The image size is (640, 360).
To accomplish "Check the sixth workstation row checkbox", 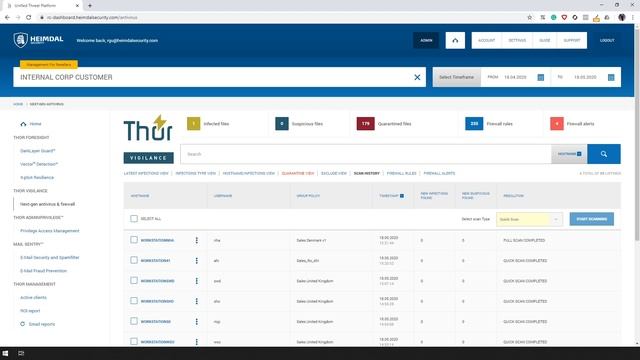I will 134,341.
